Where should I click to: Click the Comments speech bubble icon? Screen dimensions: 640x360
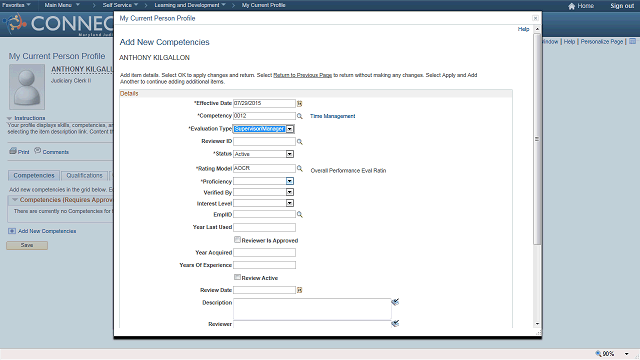click(38, 151)
